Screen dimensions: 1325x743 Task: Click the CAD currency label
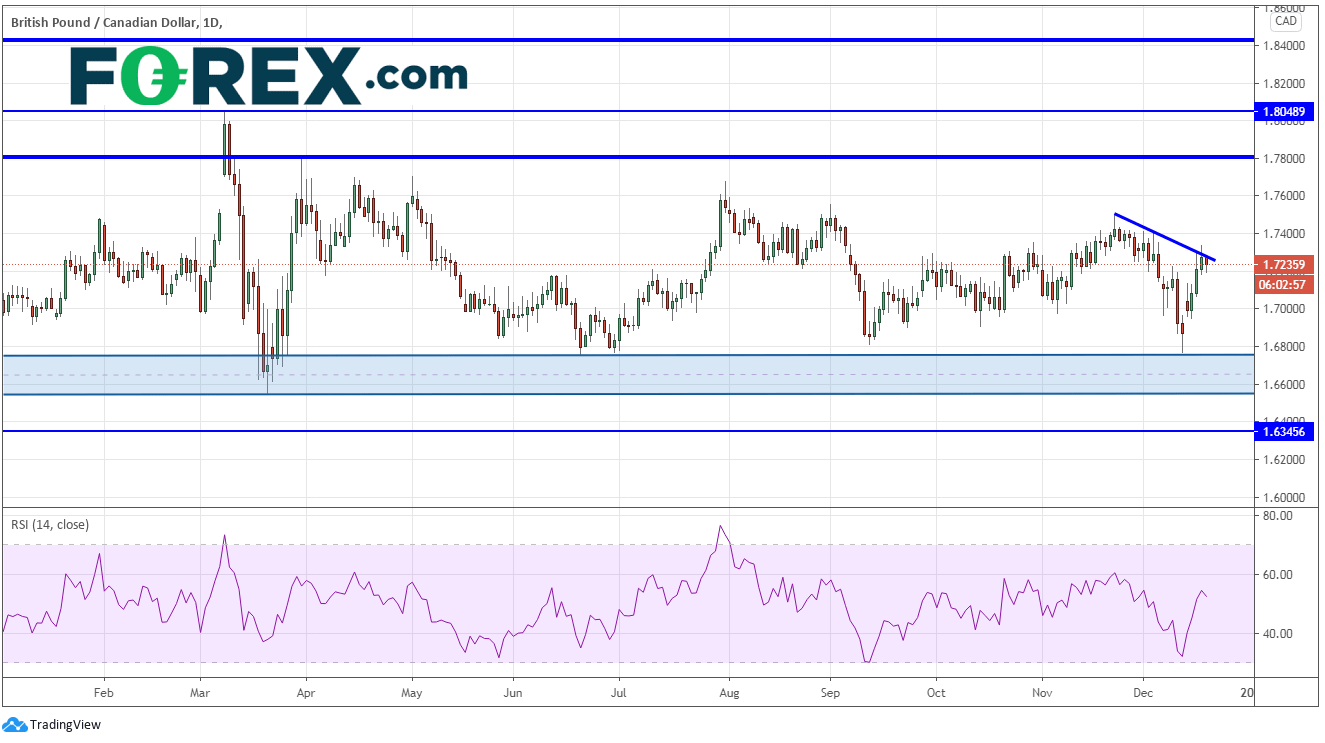point(1285,21)
